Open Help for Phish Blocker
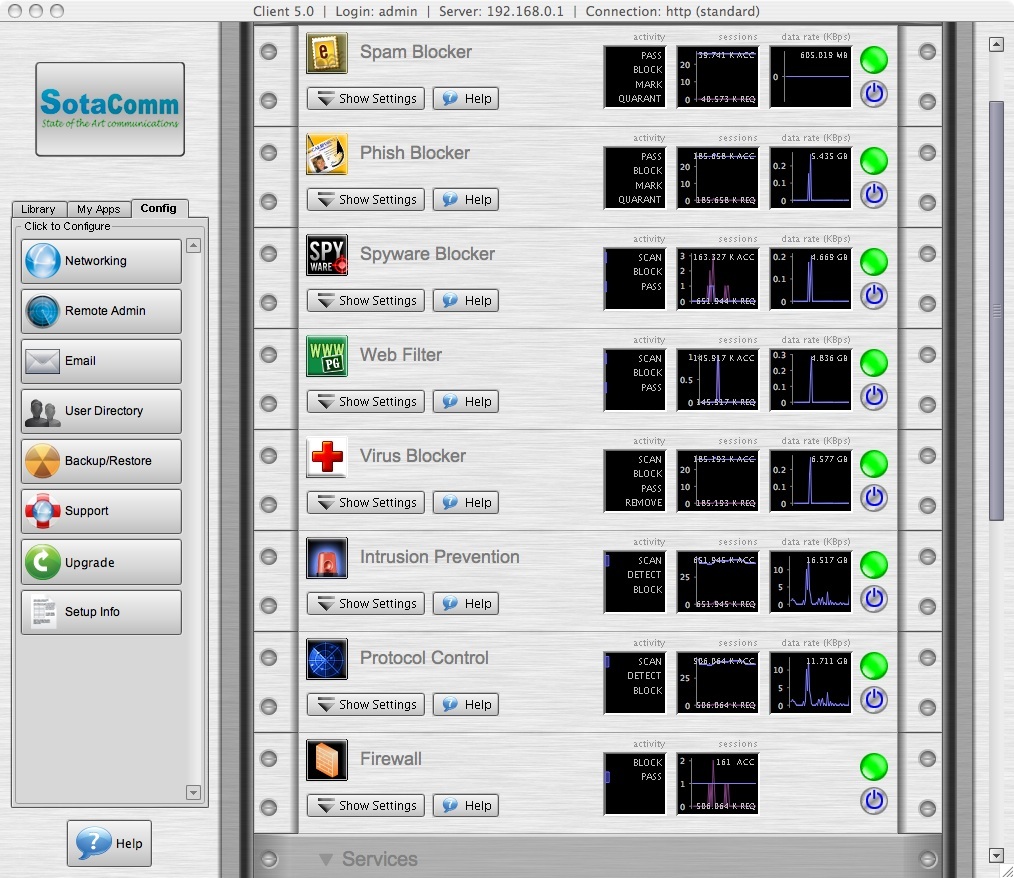1014x878 pixels. click(x=466, y=200)
